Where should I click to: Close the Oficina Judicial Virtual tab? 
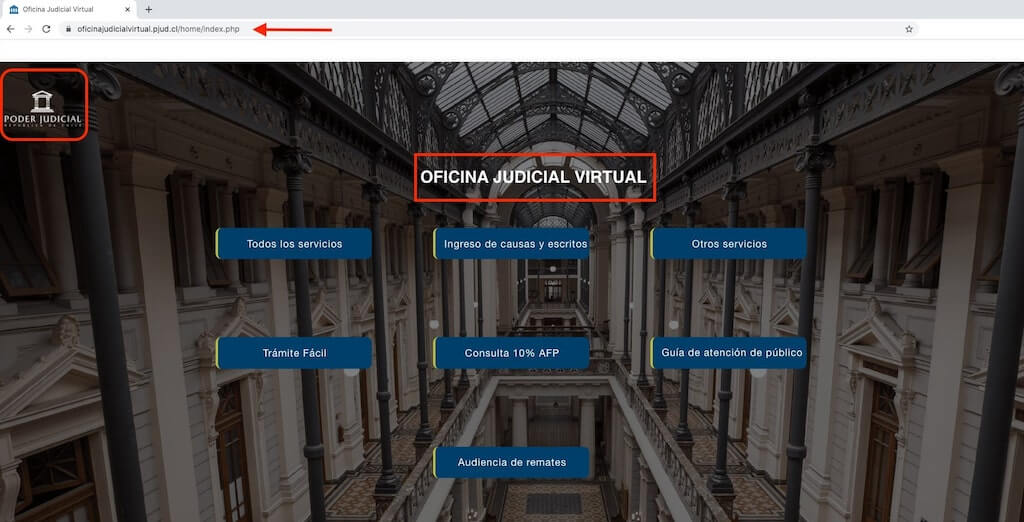[x=127, y=10]
